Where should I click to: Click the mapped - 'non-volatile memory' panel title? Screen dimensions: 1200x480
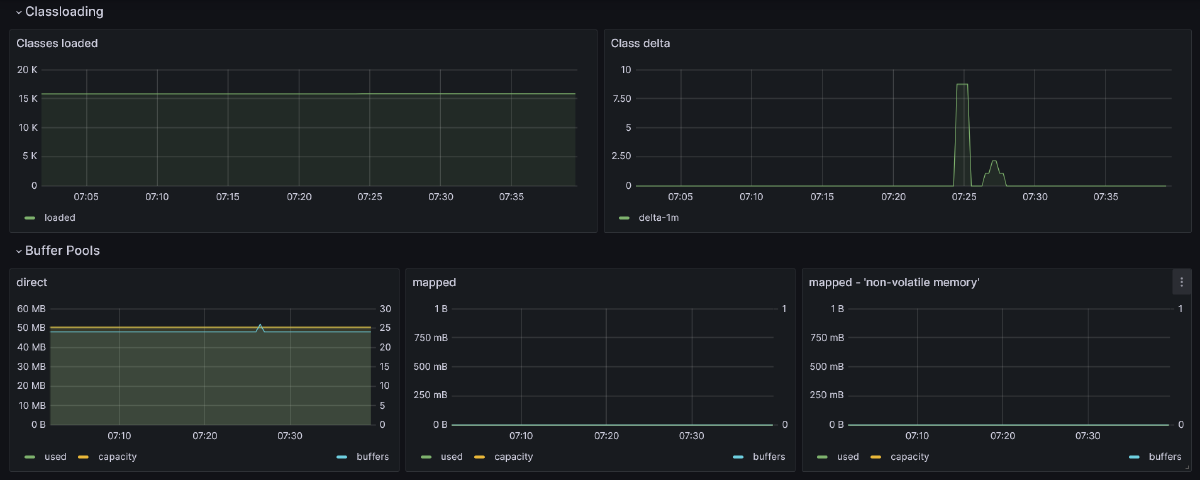click(893, 283)
